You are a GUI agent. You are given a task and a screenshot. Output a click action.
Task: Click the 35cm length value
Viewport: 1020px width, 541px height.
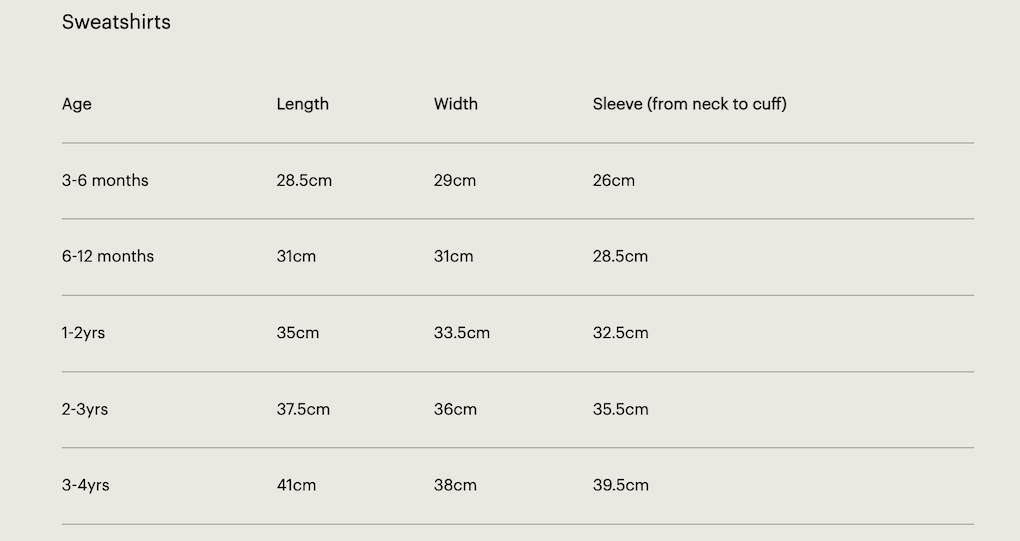pos(298,333)
